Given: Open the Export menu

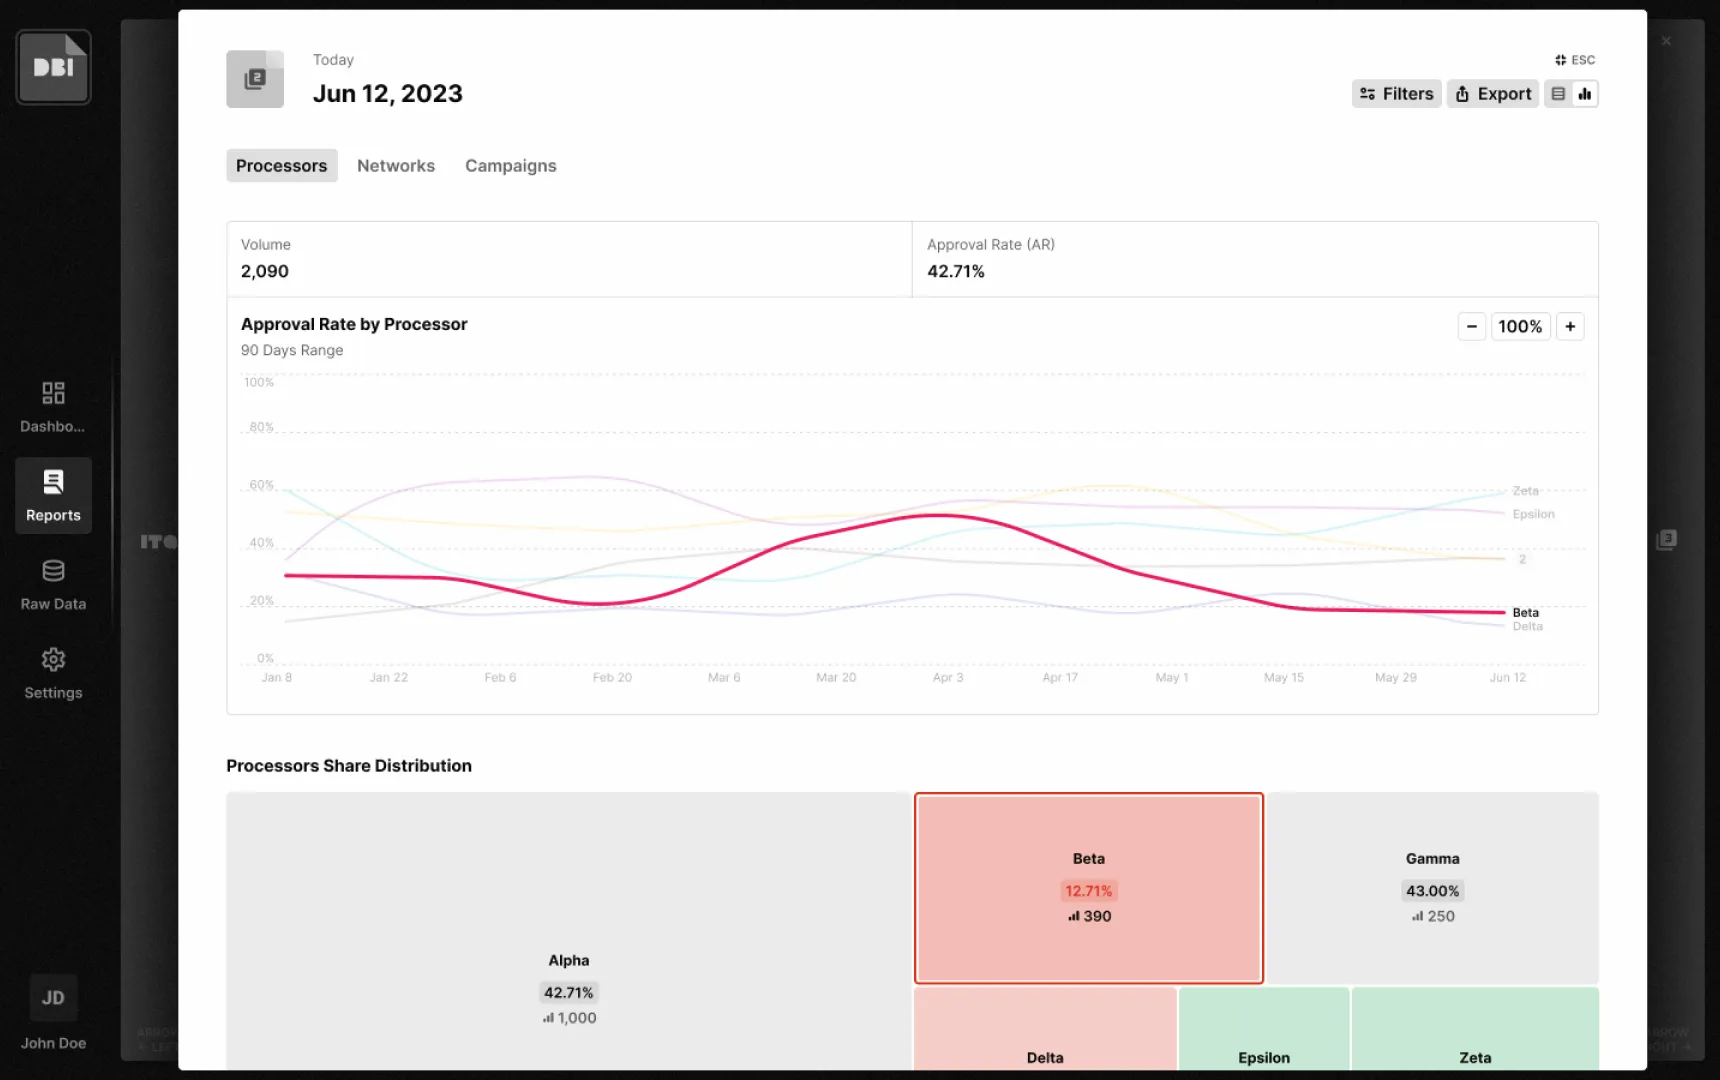Looking at the screenshot, I should coord(1492,94).
